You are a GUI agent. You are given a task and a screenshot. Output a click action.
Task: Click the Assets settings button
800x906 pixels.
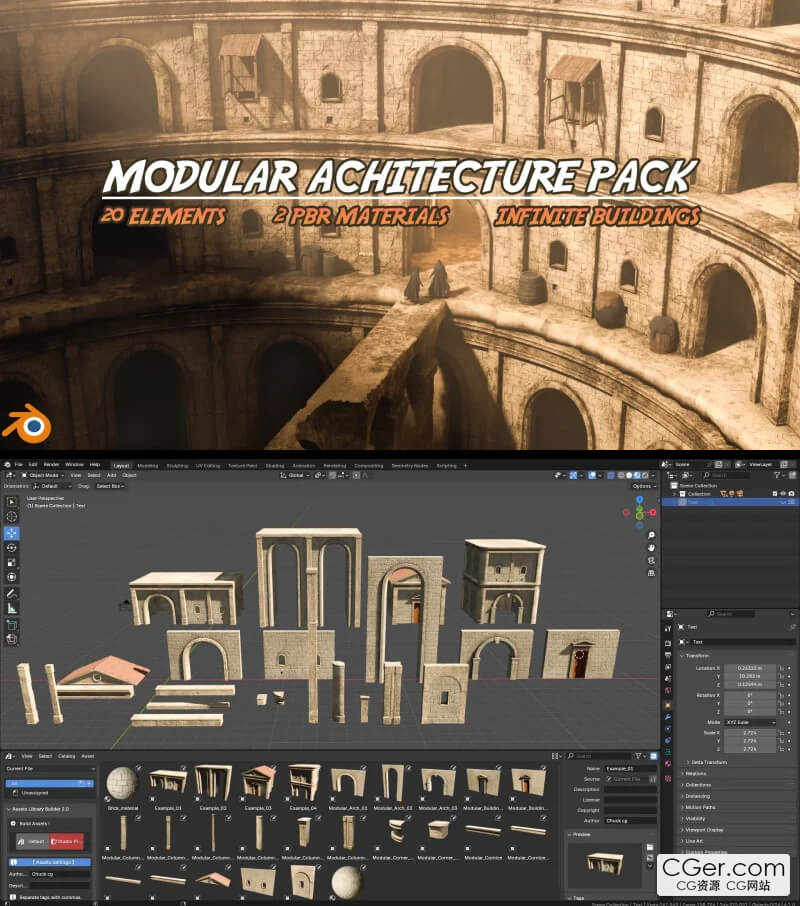pyautogui.click(x=49, y=862)
